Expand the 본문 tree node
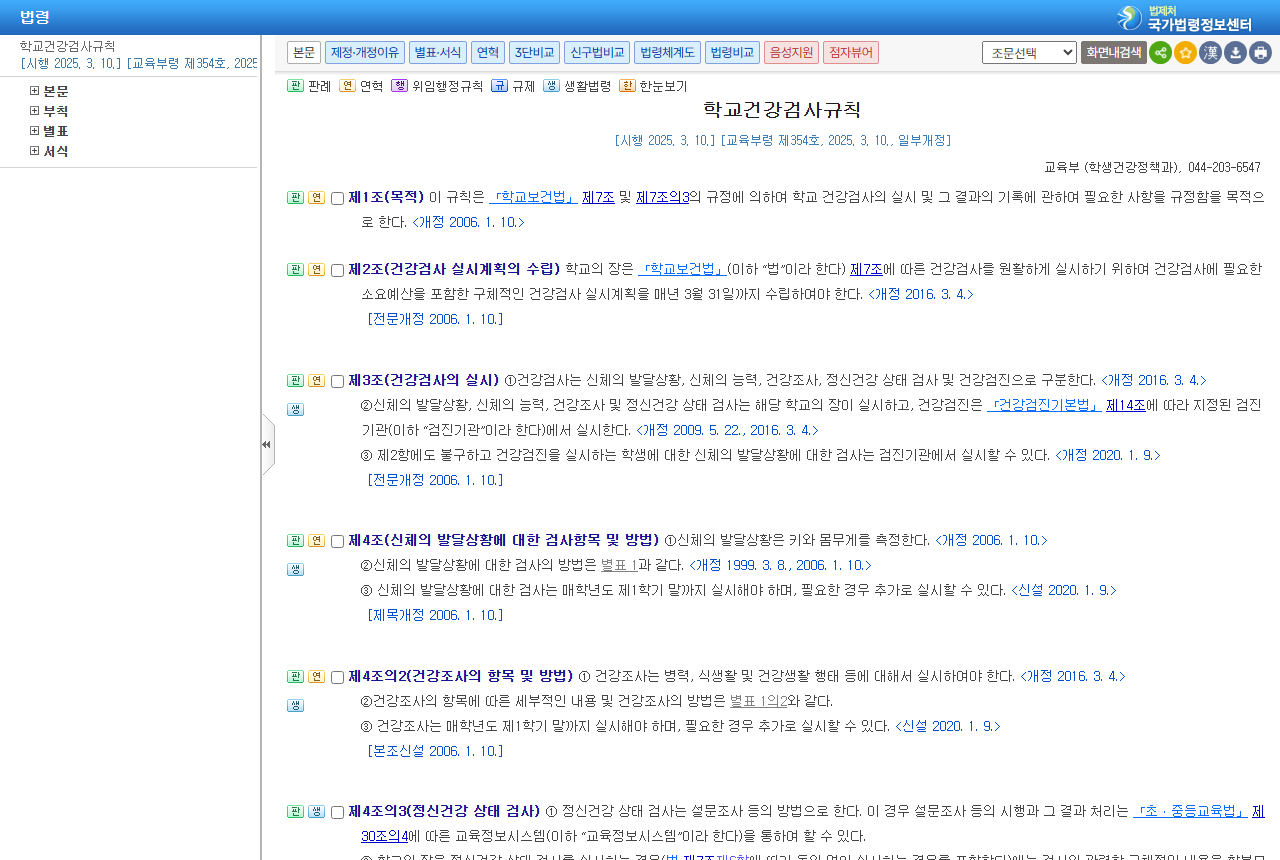Screen dimensions: 1280x860 tap(35, 91)
